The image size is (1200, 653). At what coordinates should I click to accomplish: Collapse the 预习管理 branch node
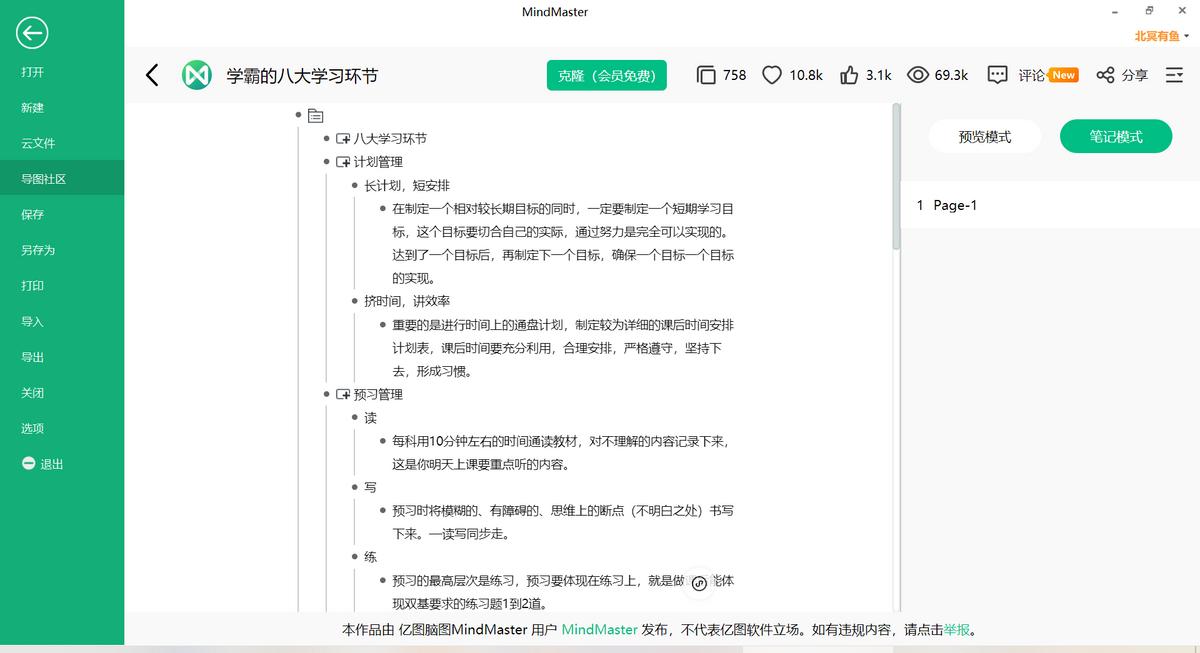[345, 394]
